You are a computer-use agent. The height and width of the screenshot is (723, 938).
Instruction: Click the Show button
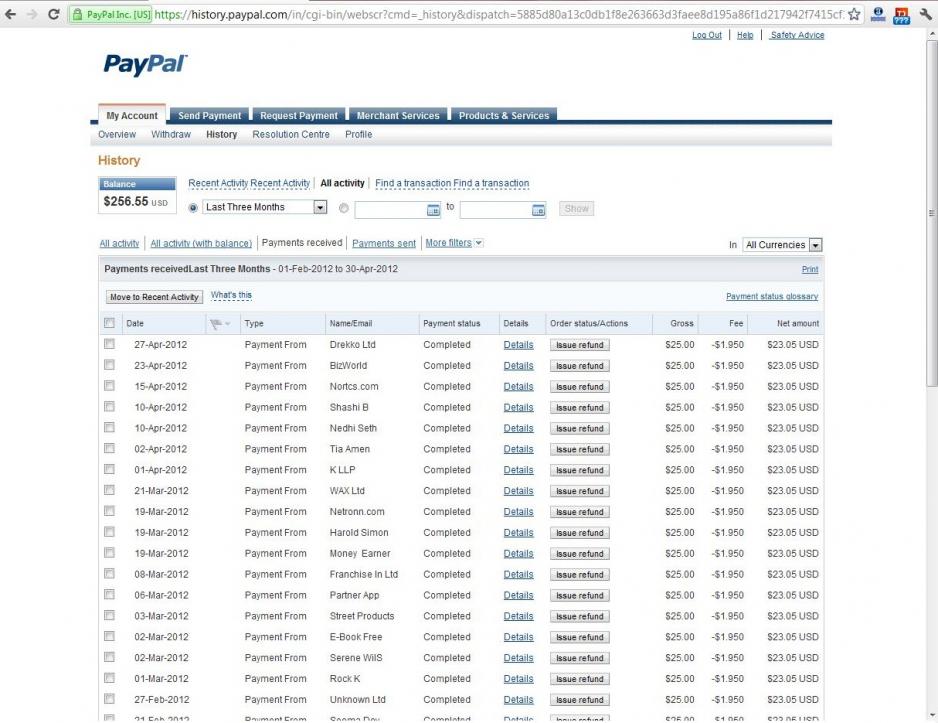pos(577,209)
